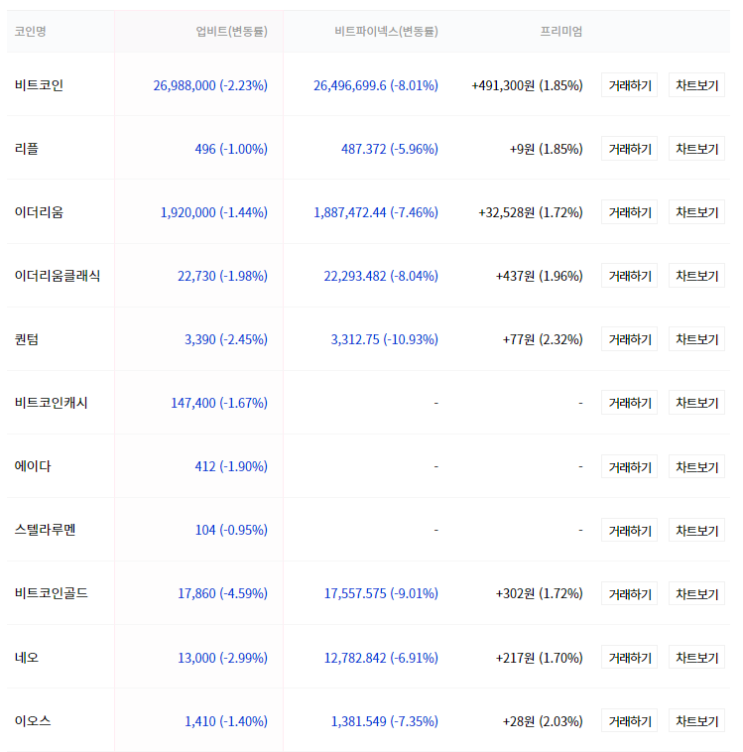Image resolution: width=743 pixels, height=752 pixels.
Task: Click the 비트파이넥스(변동률) column header
Action: point(386,31)
